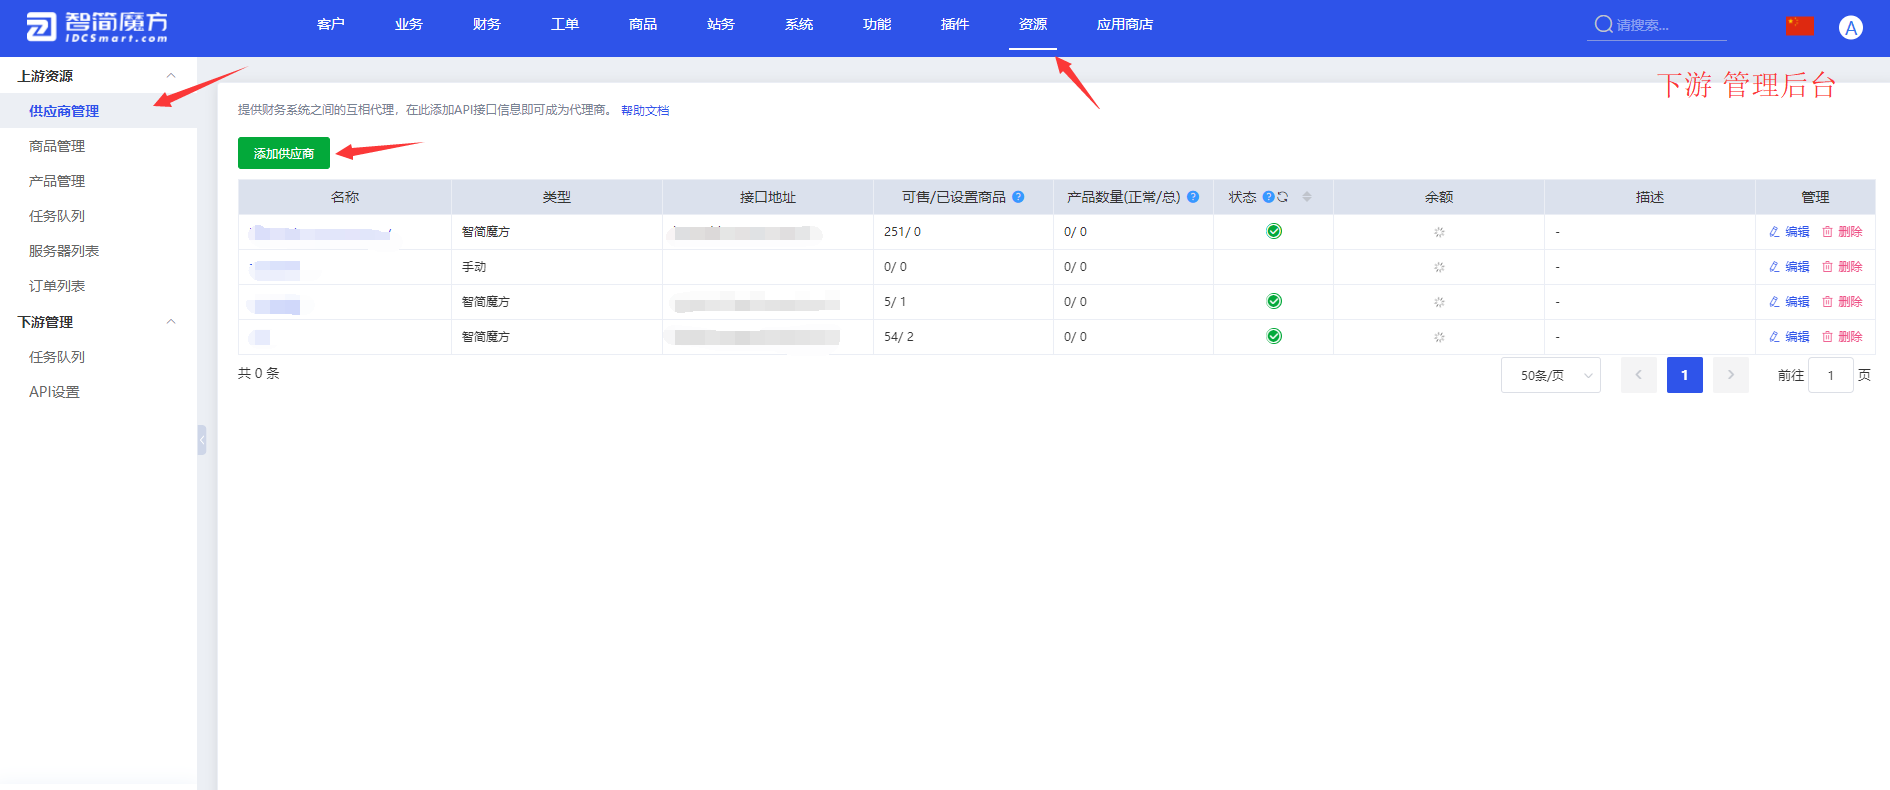Click the green 添加供应商 button

[284, 153]
